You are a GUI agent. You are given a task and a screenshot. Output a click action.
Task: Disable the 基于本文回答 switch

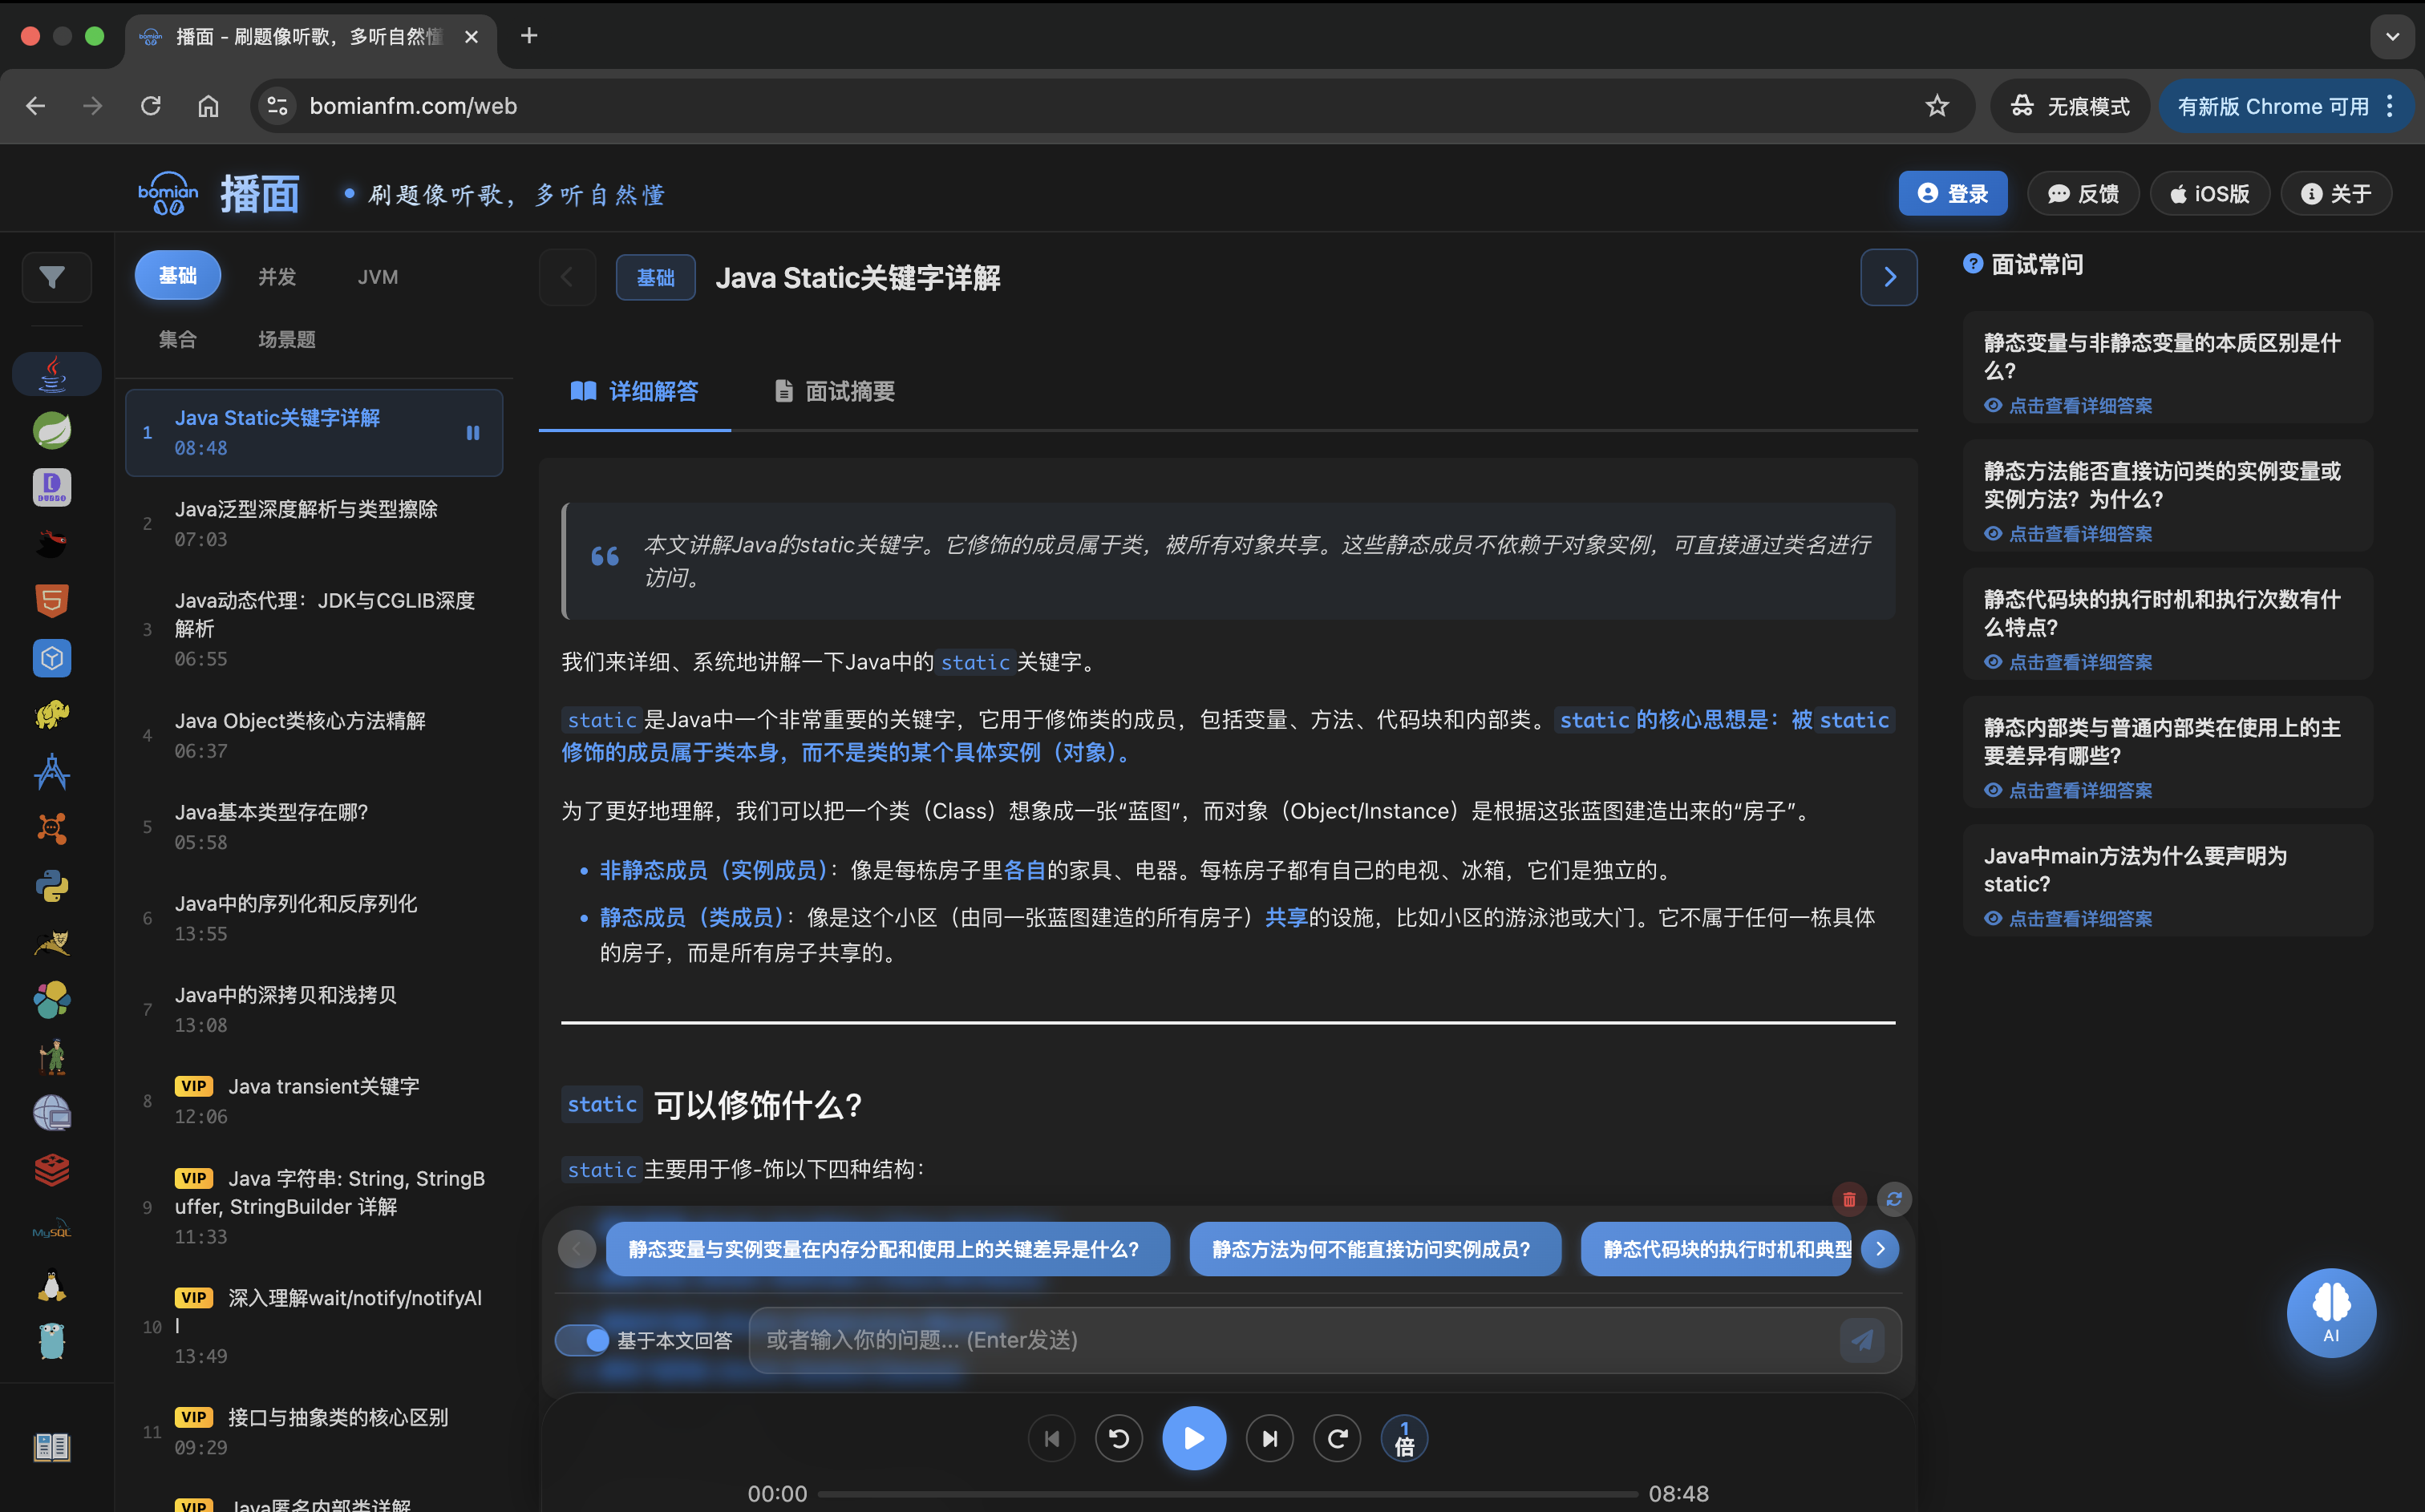click(583, 1340)
